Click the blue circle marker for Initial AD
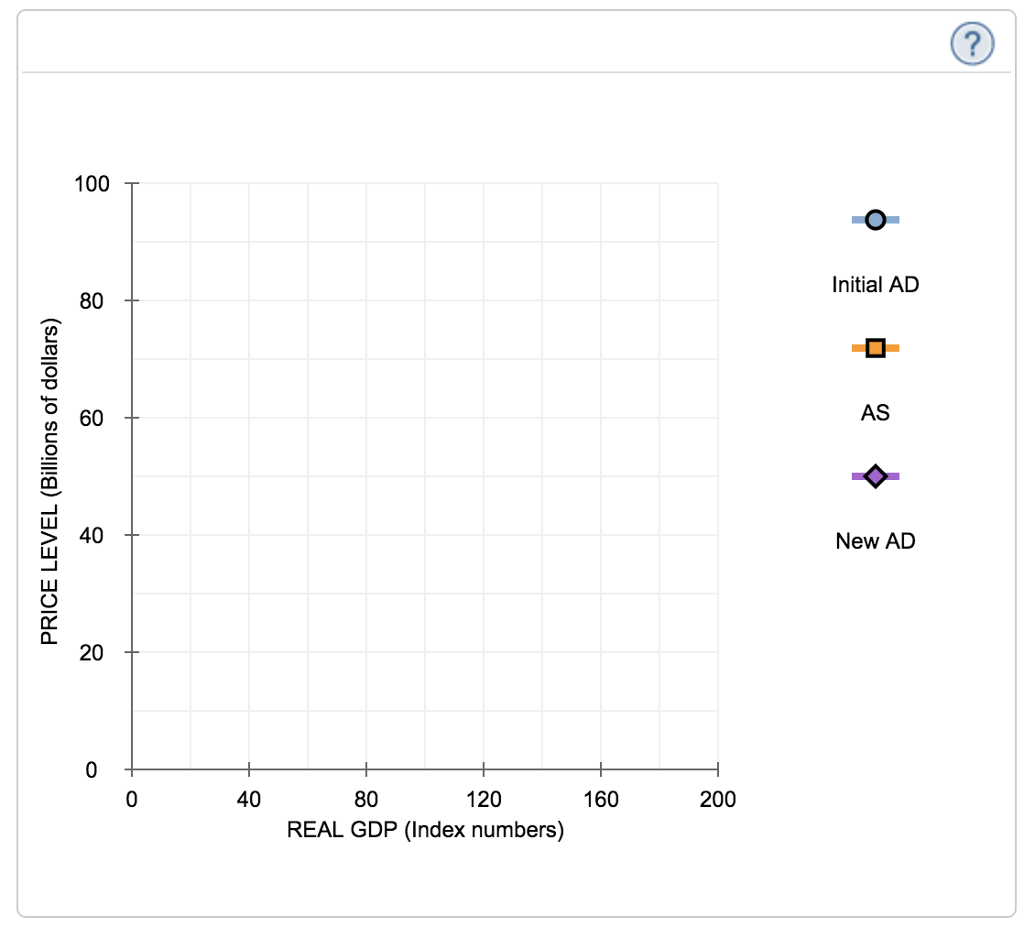 [875, 217]
